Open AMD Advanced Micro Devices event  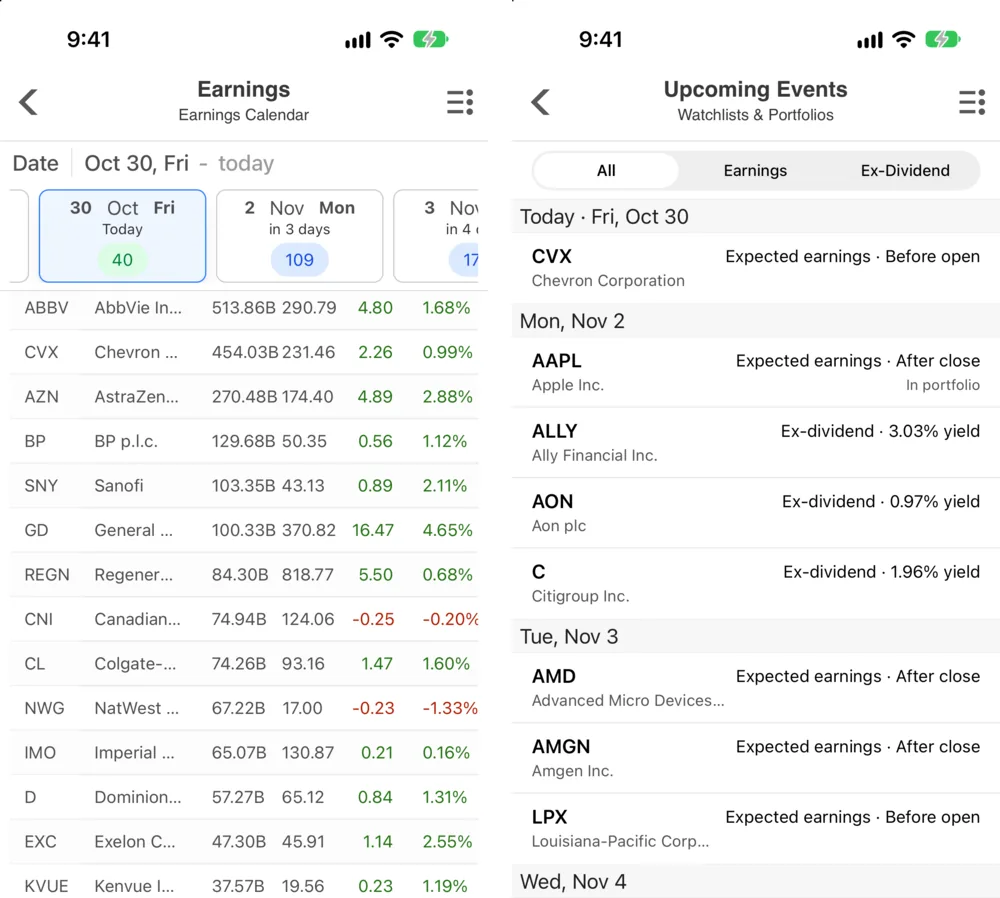pos(756,688)
